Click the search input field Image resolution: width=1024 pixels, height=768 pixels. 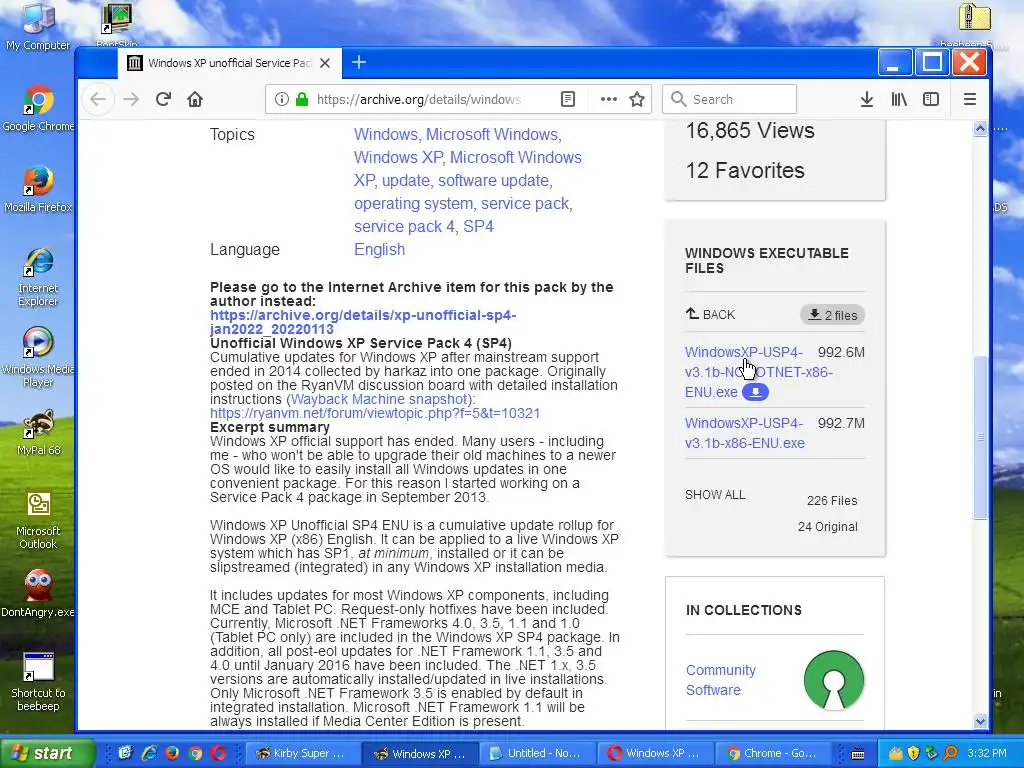pos(729,99)
